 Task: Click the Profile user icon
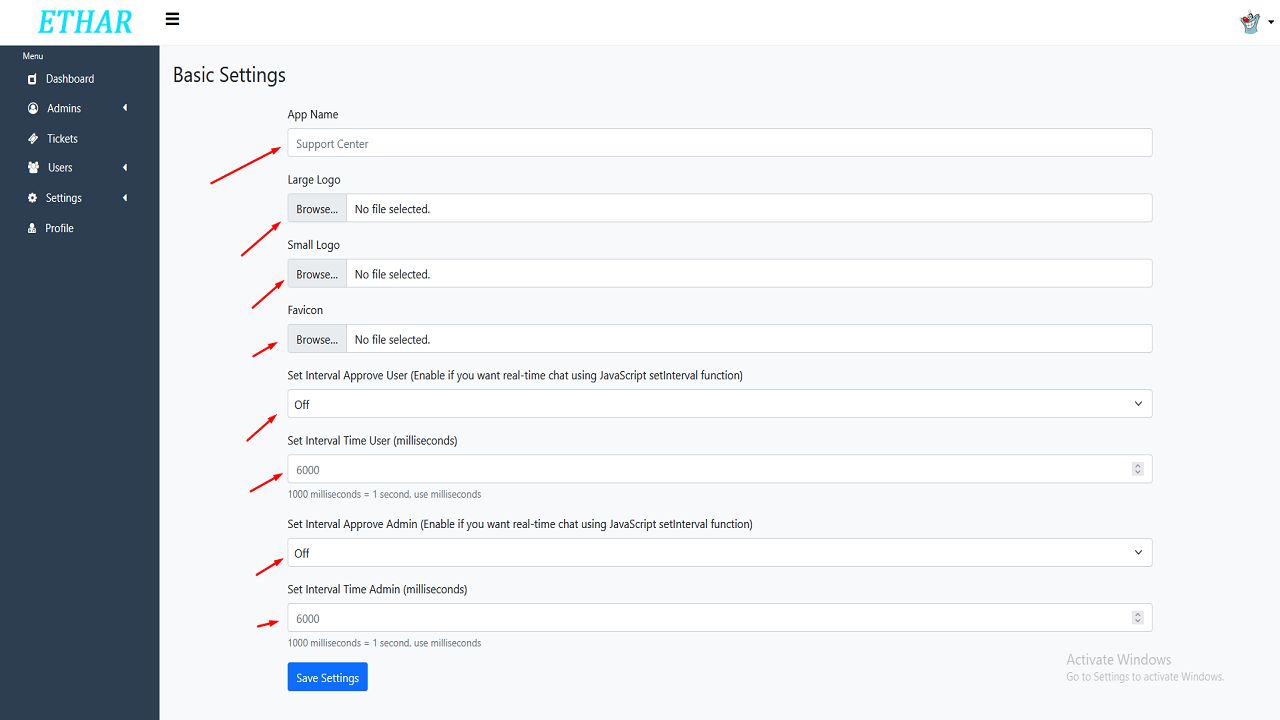[x=33, y=228]
